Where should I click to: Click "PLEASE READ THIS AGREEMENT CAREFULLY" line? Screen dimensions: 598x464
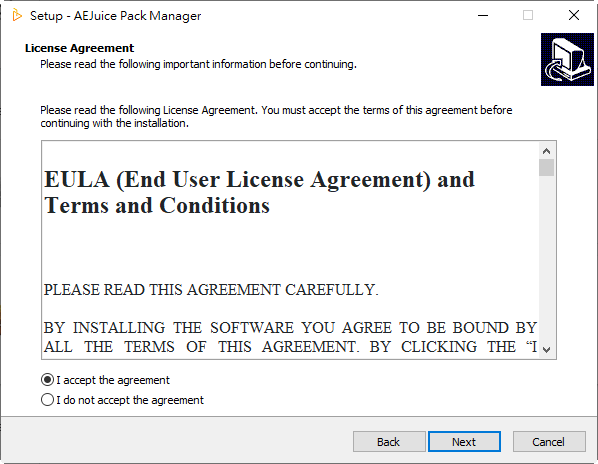211,290
